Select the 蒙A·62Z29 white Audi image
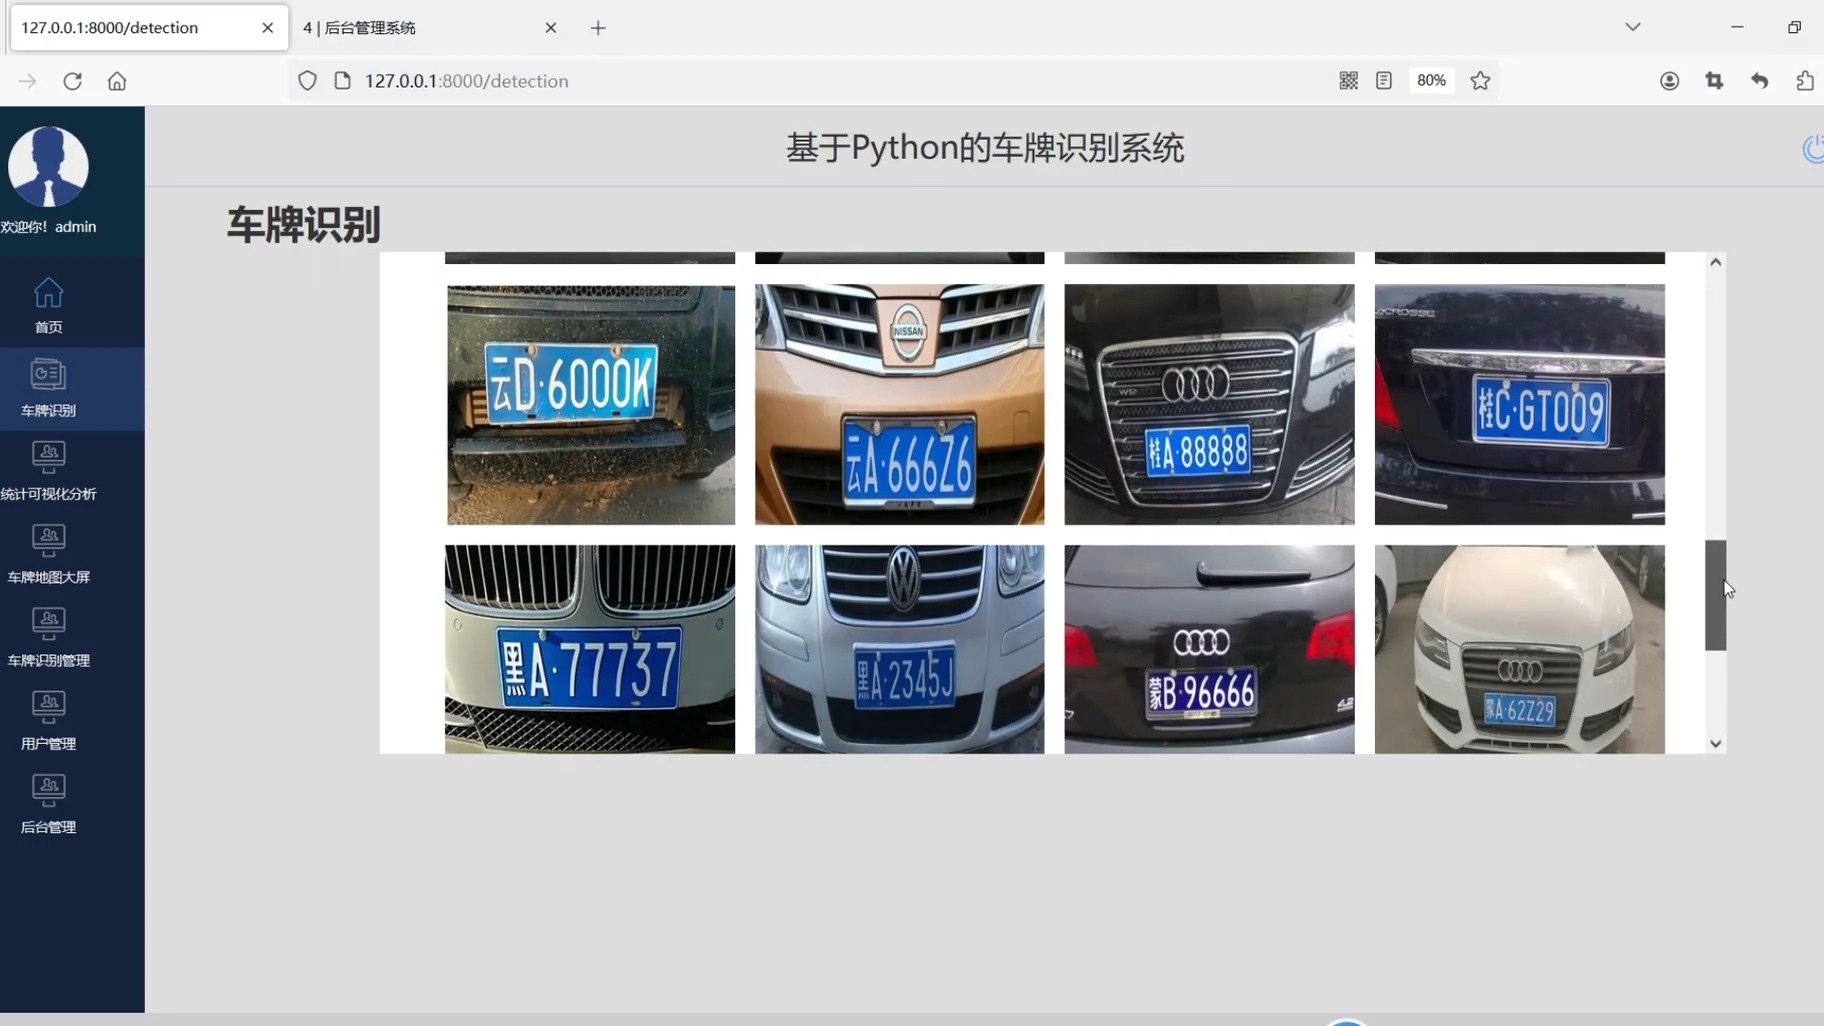This screenshot has height=1026, width=1824. point(1519,649)
